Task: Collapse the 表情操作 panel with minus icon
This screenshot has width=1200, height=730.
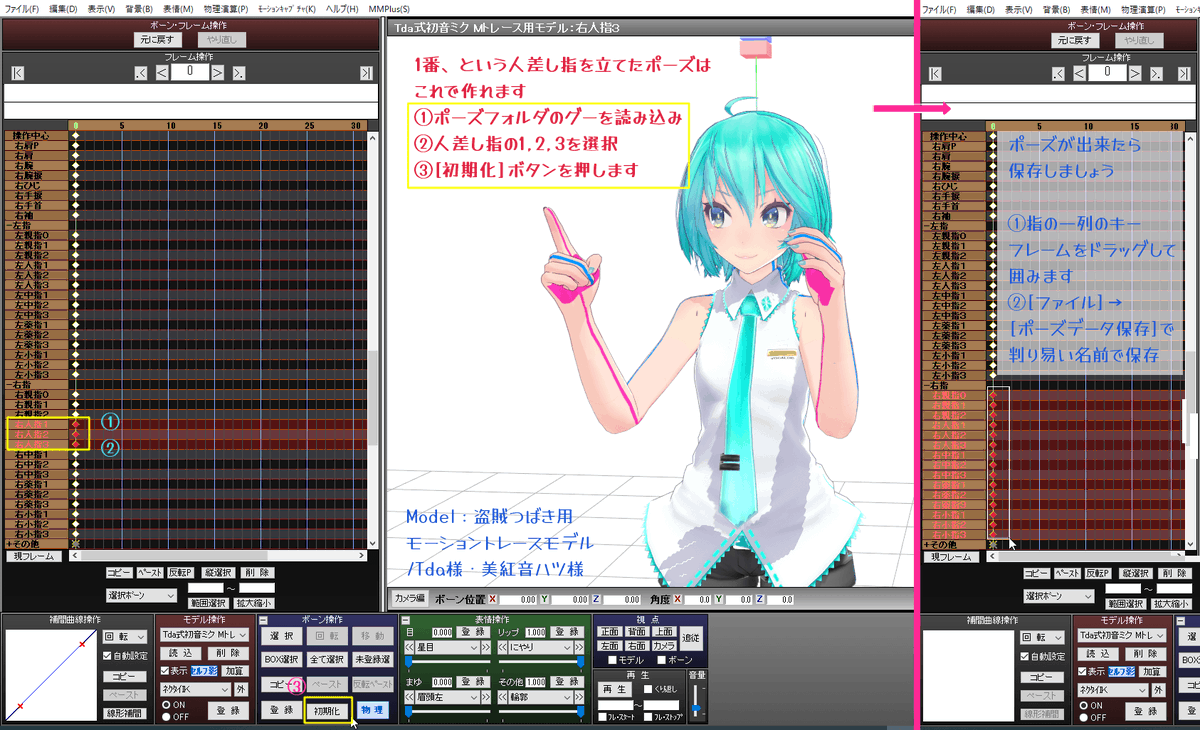Action: click(x=406, y=620)
